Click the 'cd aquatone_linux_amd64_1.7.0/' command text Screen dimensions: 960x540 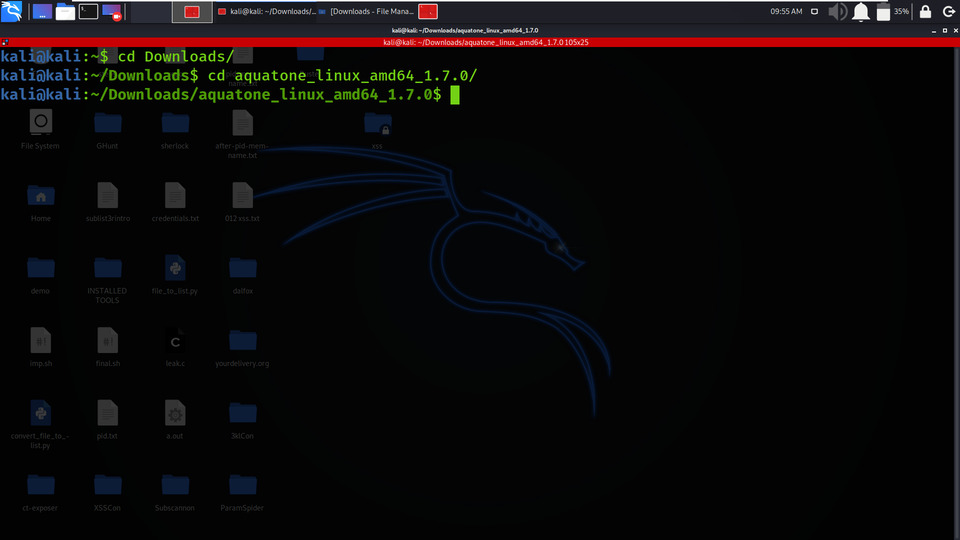click(x=342, y=76)
